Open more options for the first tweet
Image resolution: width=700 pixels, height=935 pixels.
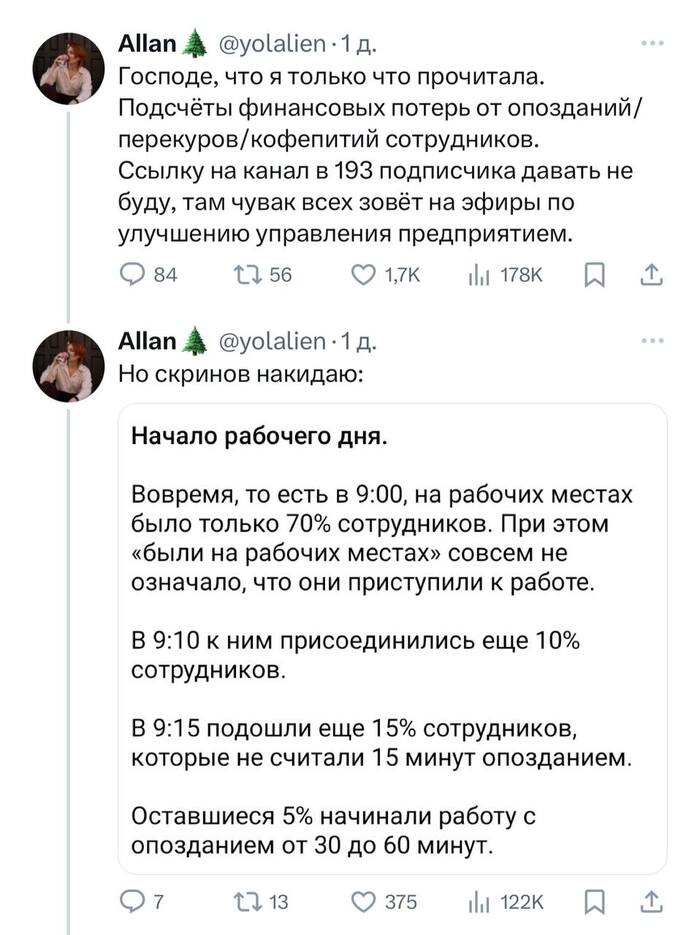click(x=652, y=43)
